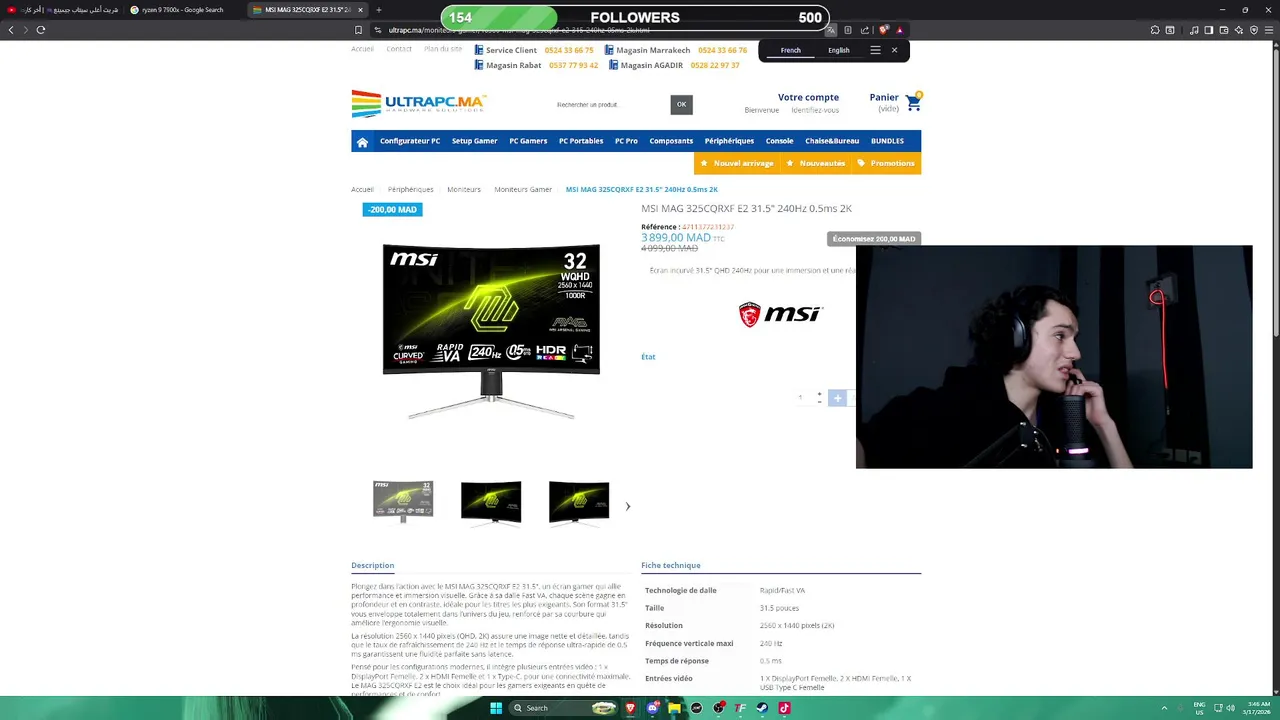
Task: Open the PC Pro menu
Action: point(626,141)
